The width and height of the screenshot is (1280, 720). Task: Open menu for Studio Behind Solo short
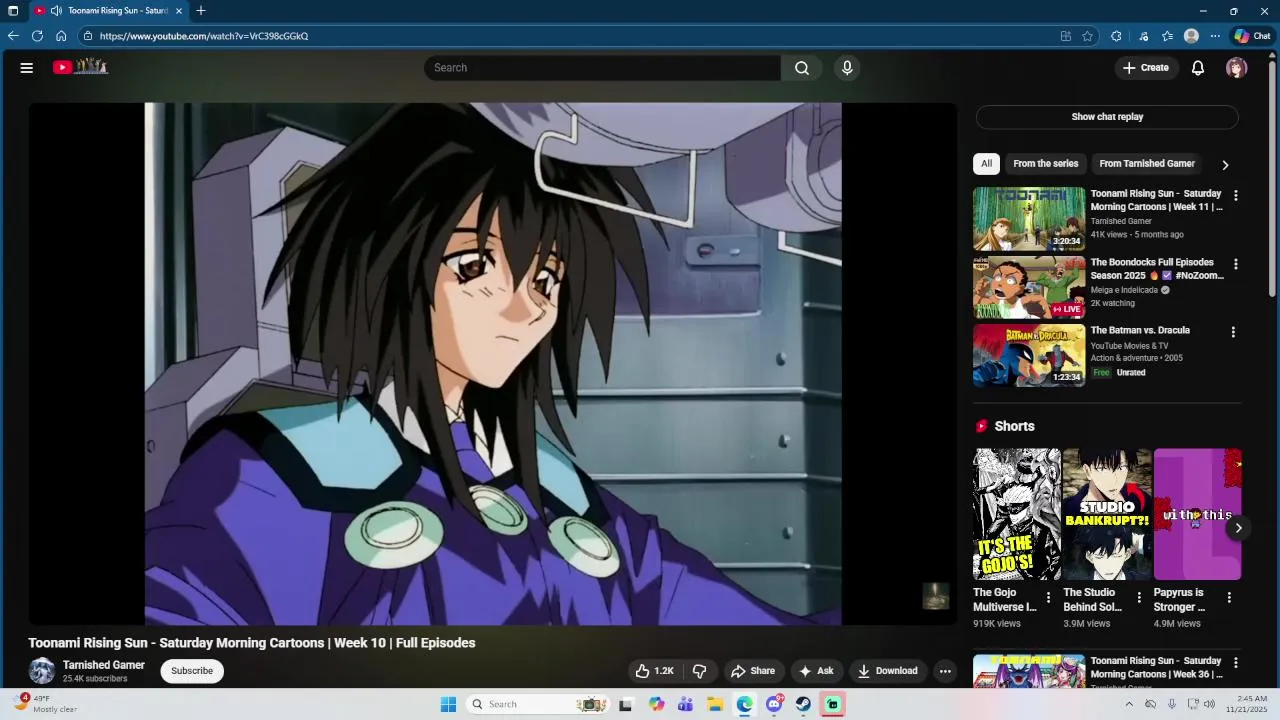pyautogui.click(x=1138, y=598)
